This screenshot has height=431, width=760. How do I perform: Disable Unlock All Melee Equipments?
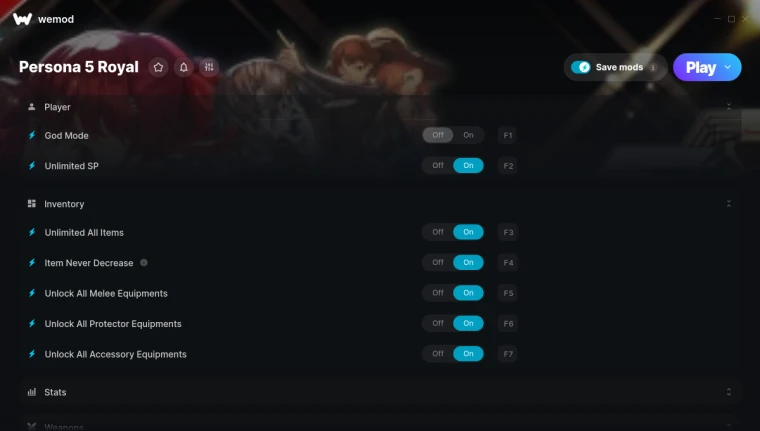[438, 293]
